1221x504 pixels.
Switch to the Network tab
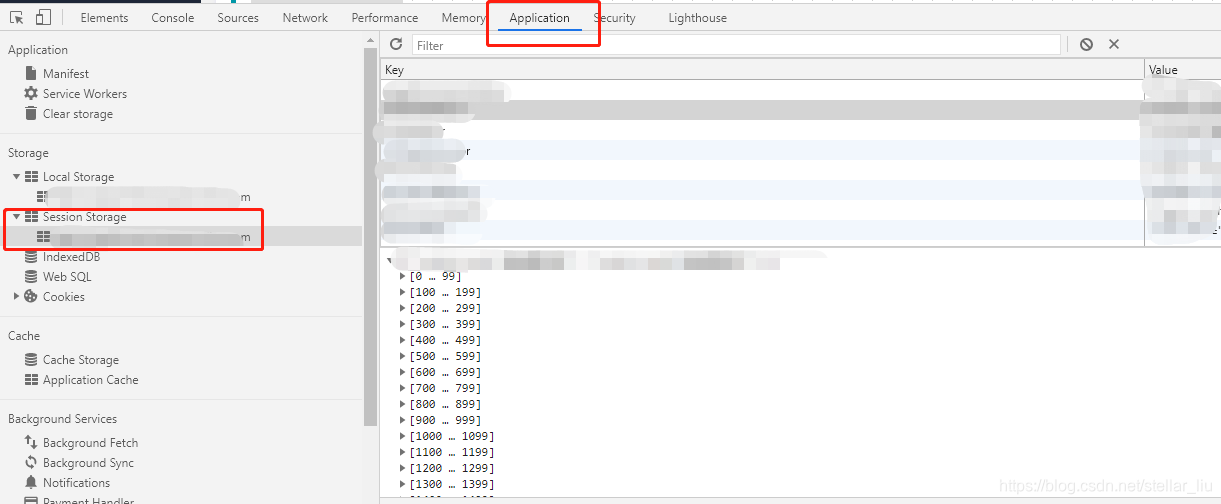[x=305, y=18]
